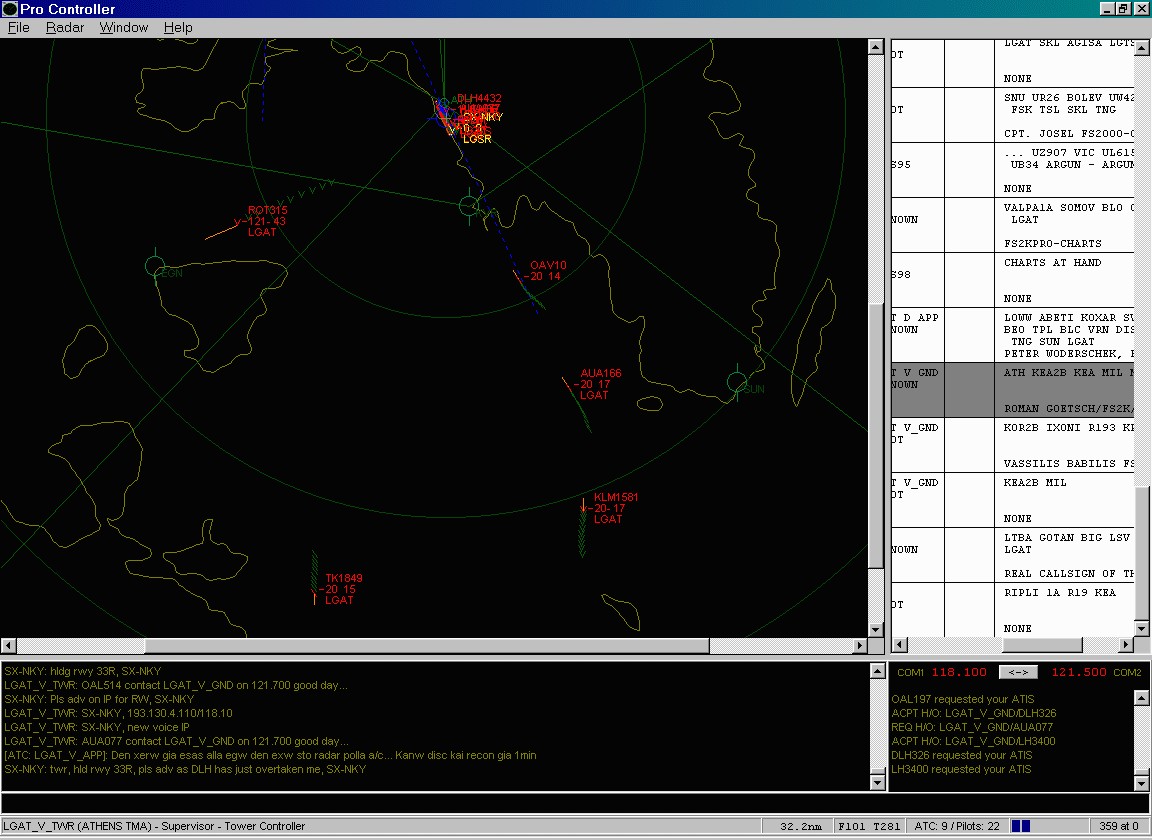
Task: Click the LGAT_V_APP ATC chat message
Action: 270,755
